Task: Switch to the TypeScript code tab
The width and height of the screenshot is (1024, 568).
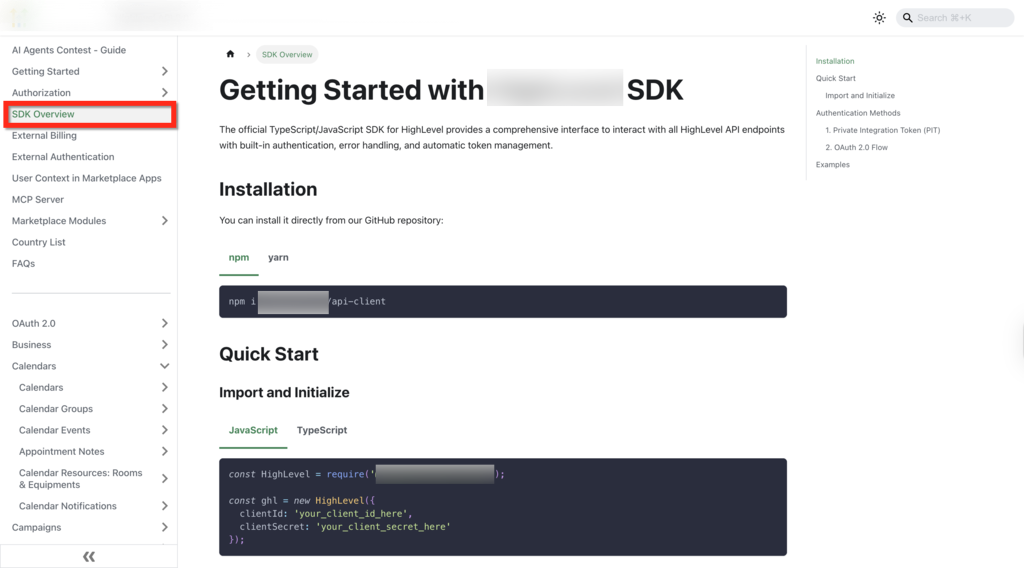Action: pos(322,430)
